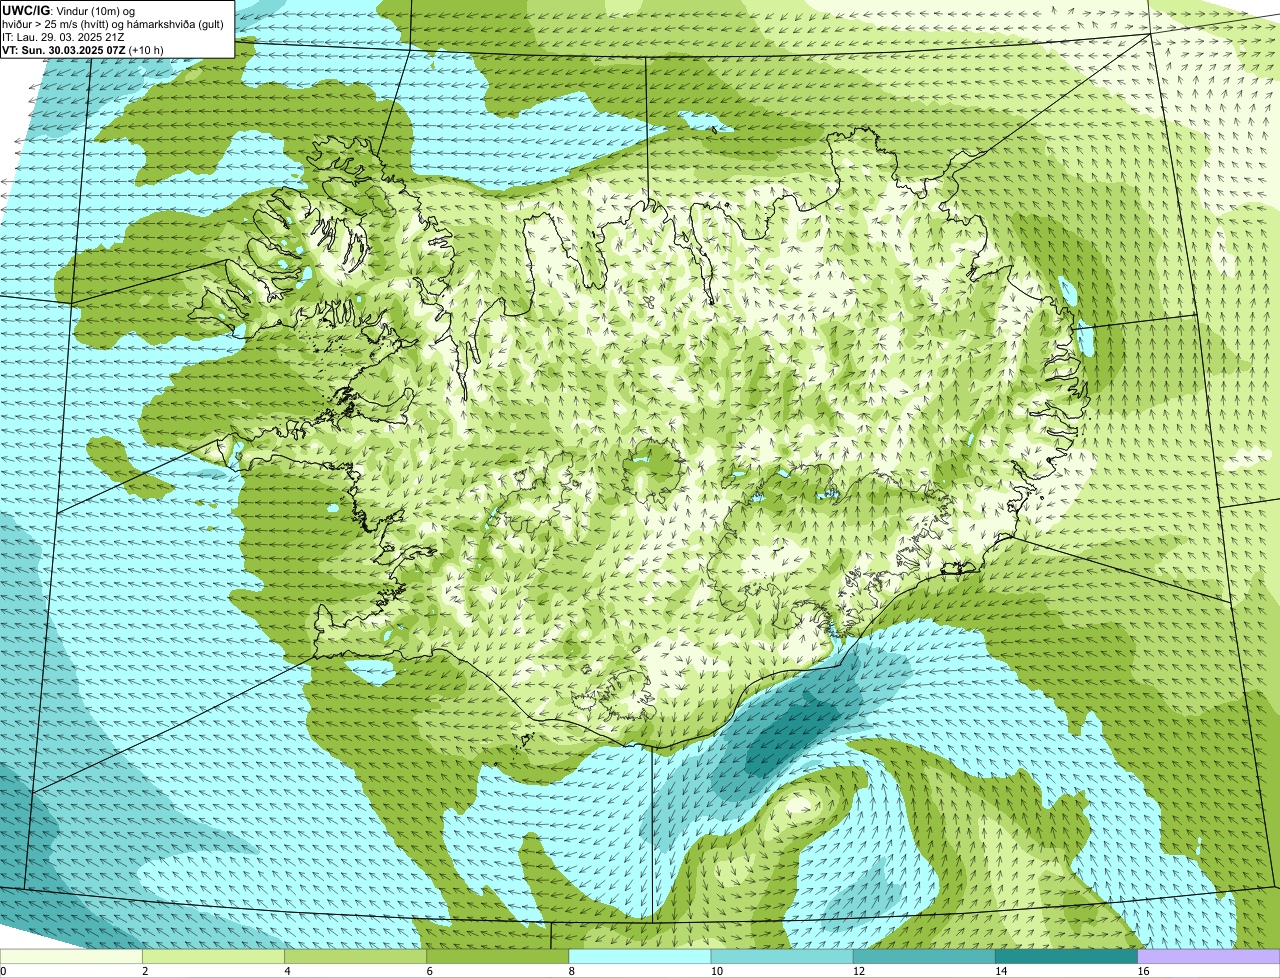This screenshot has width=1280, height=978.
Task: Click the legend scale label 6
Action: [x=429, y=971]
